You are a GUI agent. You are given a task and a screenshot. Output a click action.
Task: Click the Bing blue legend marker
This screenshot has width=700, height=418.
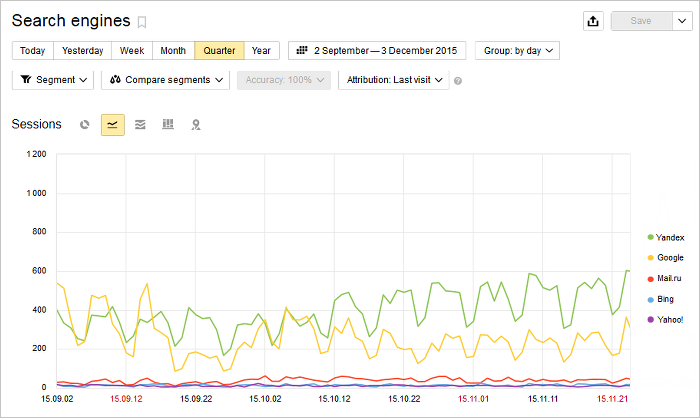[650, 299]
